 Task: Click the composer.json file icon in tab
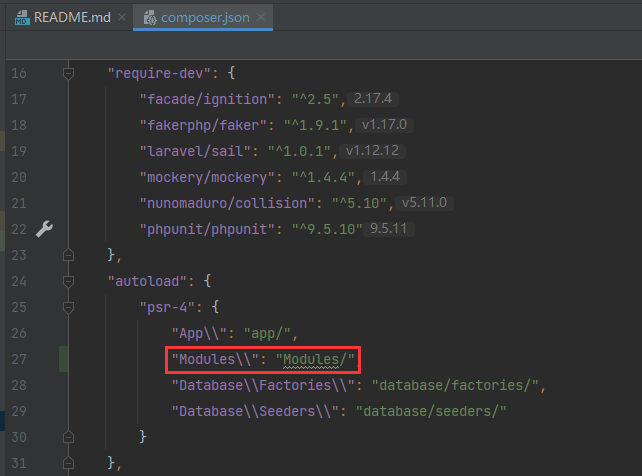(148, 18)
